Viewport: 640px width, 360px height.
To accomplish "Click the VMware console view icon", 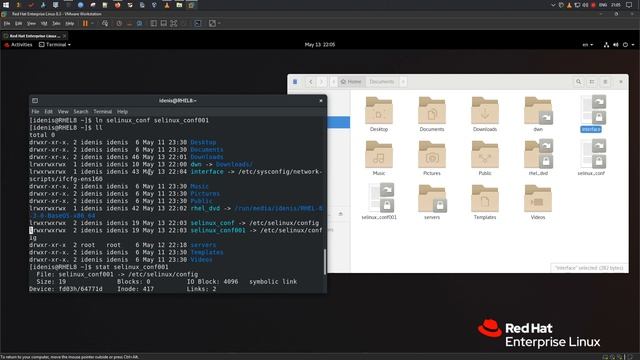I will click(198, 24).
